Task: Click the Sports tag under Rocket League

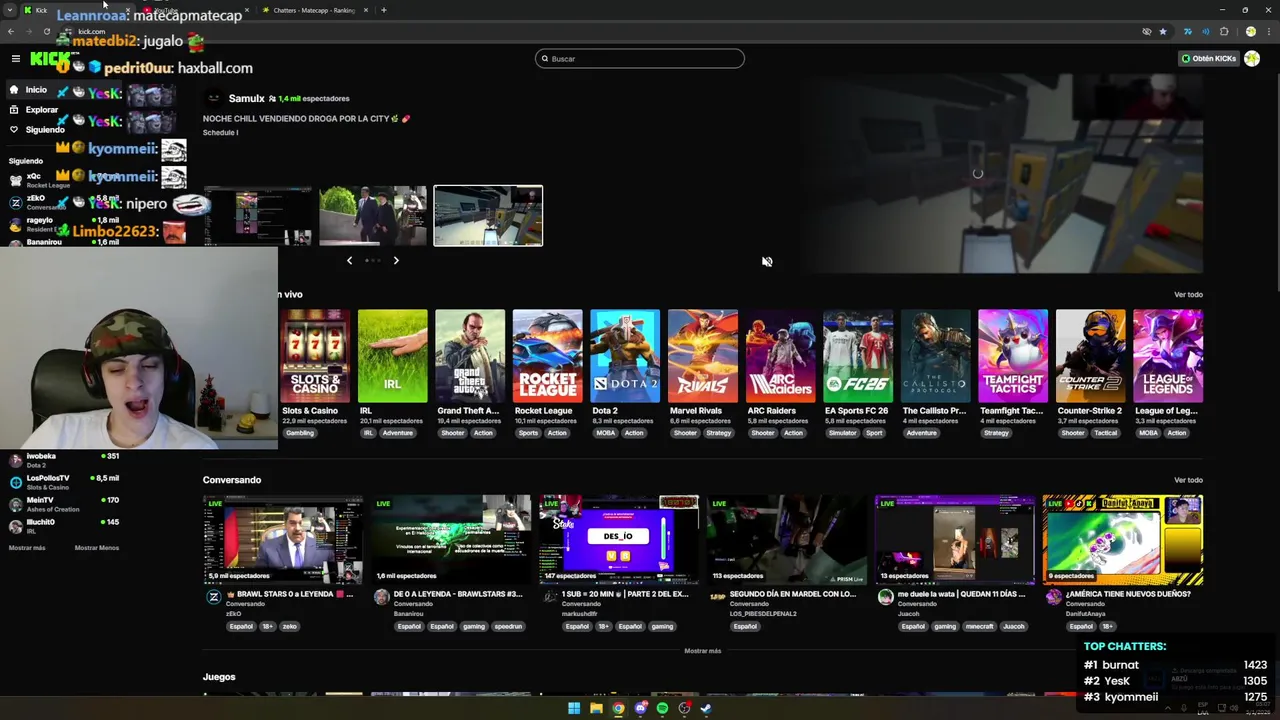Action: click(x=528, y=433)
